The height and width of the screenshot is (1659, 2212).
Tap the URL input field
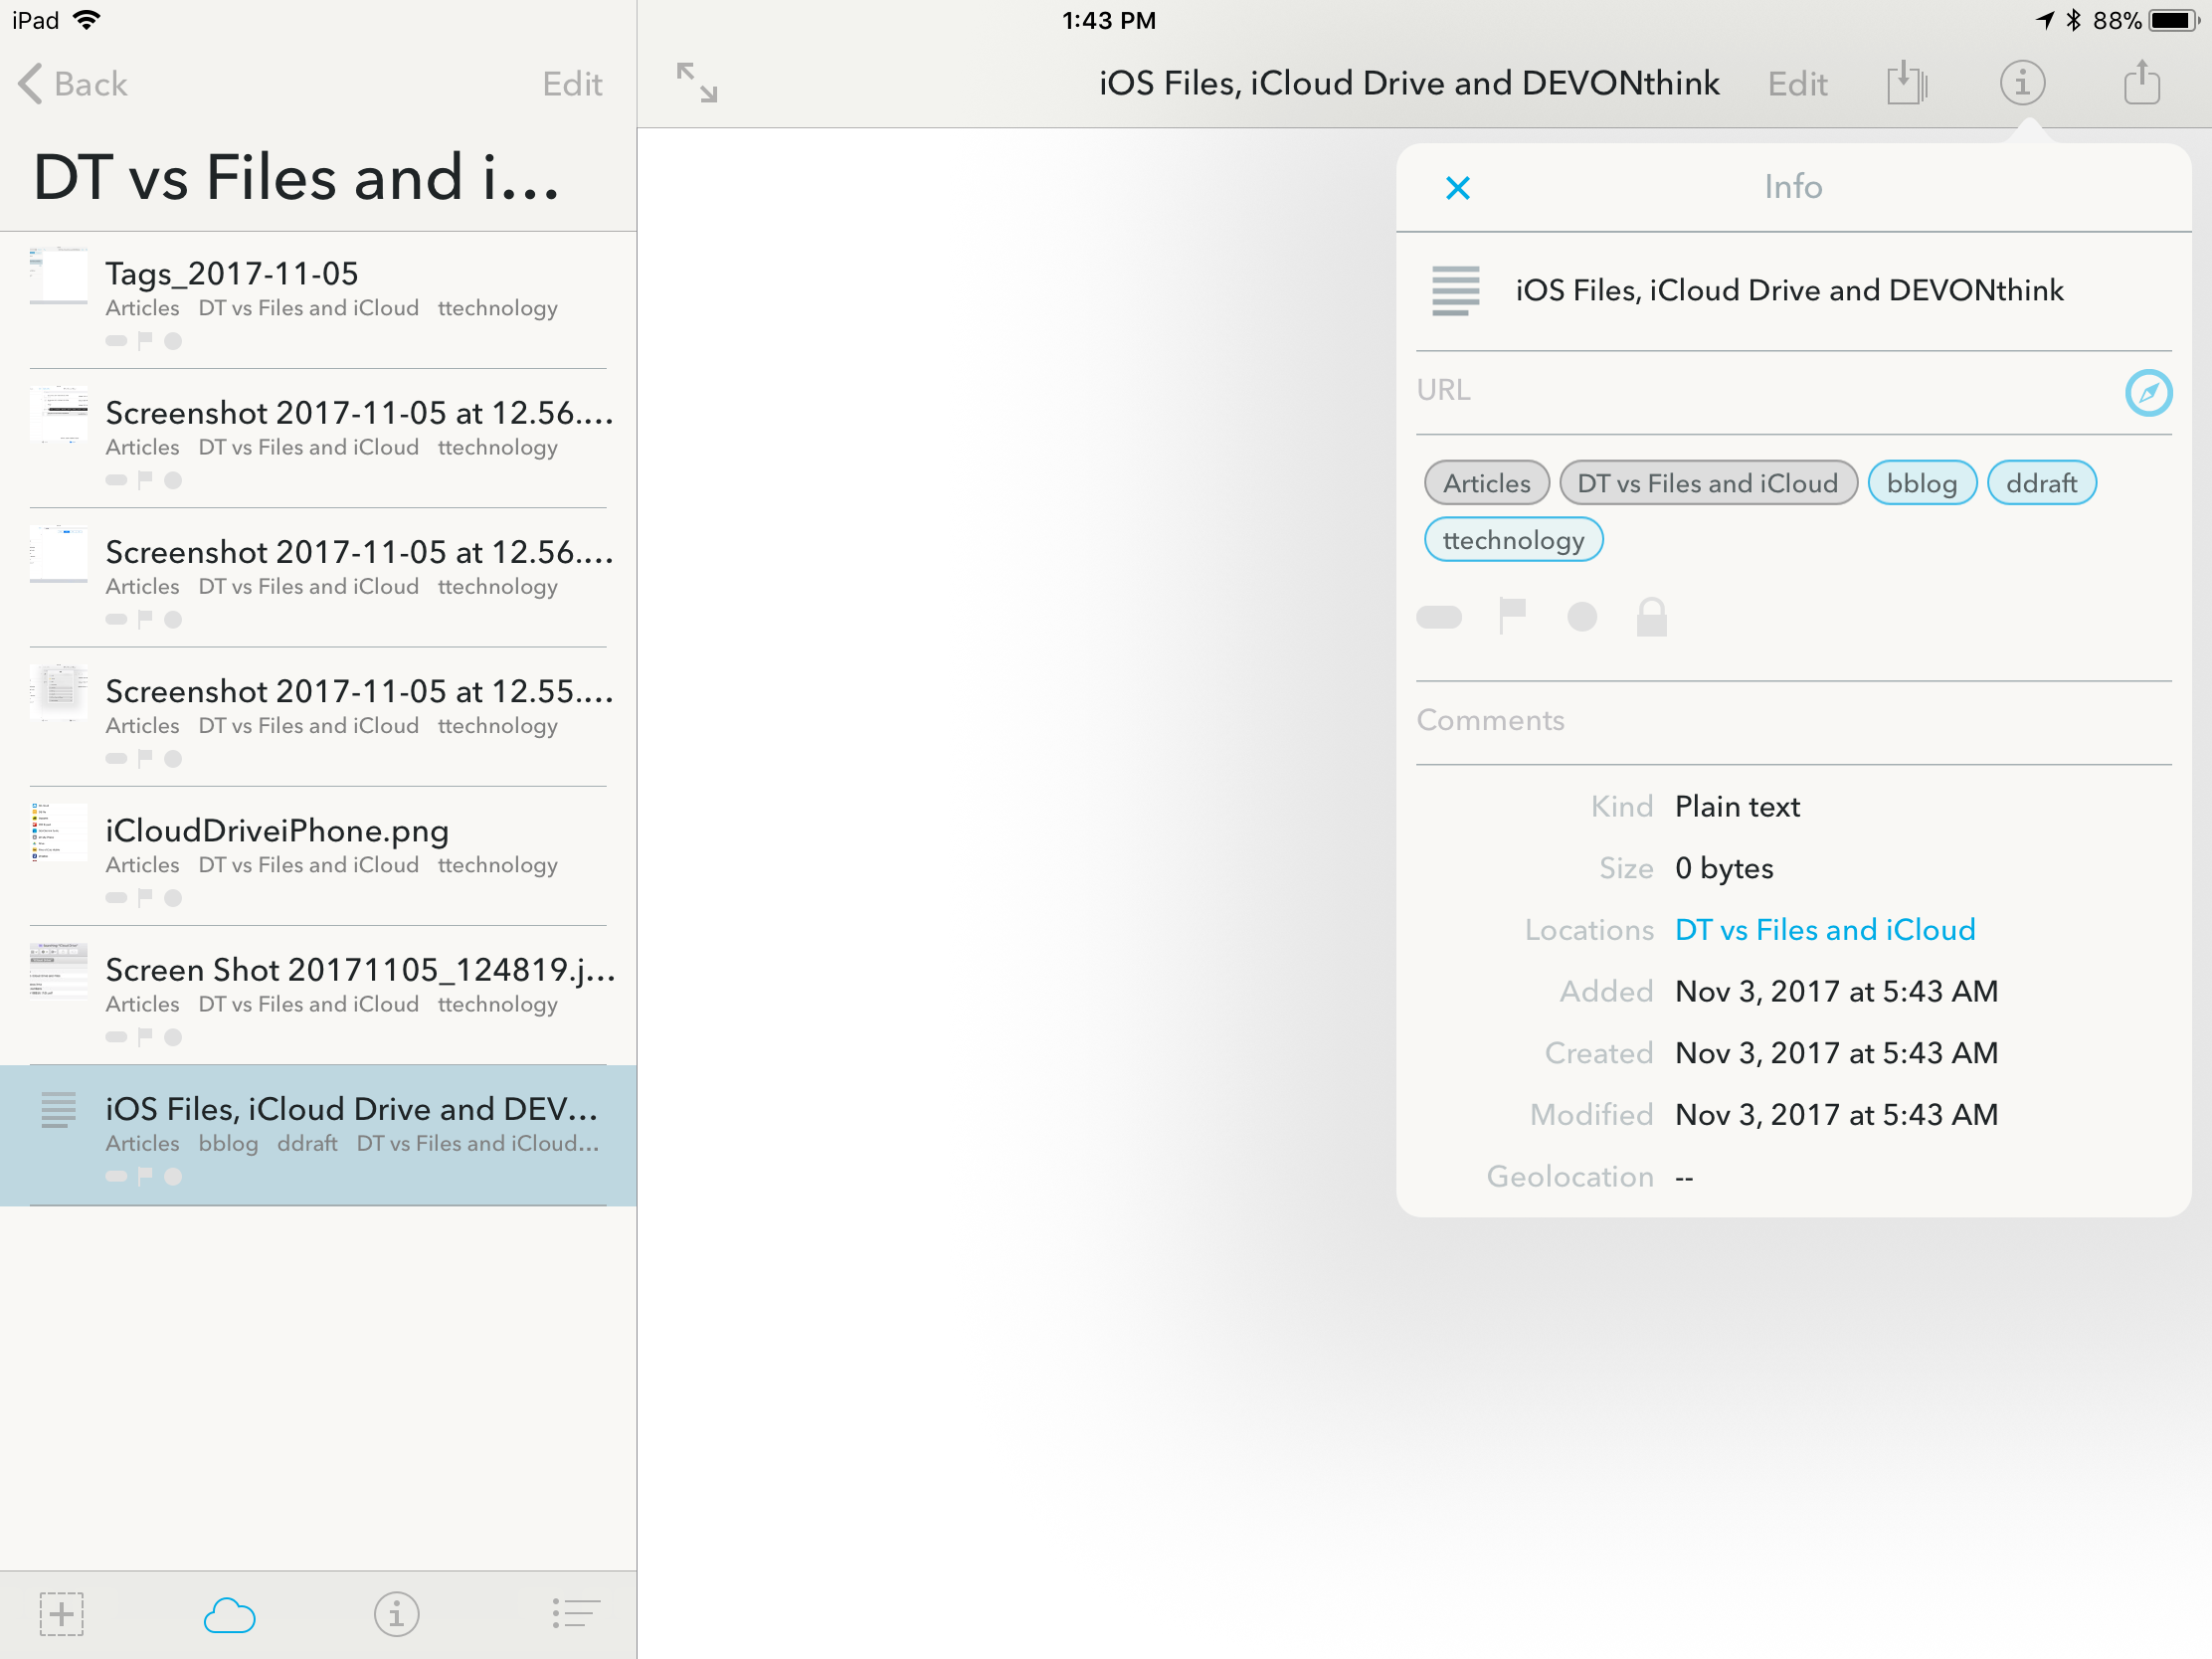coord(1765,391)
